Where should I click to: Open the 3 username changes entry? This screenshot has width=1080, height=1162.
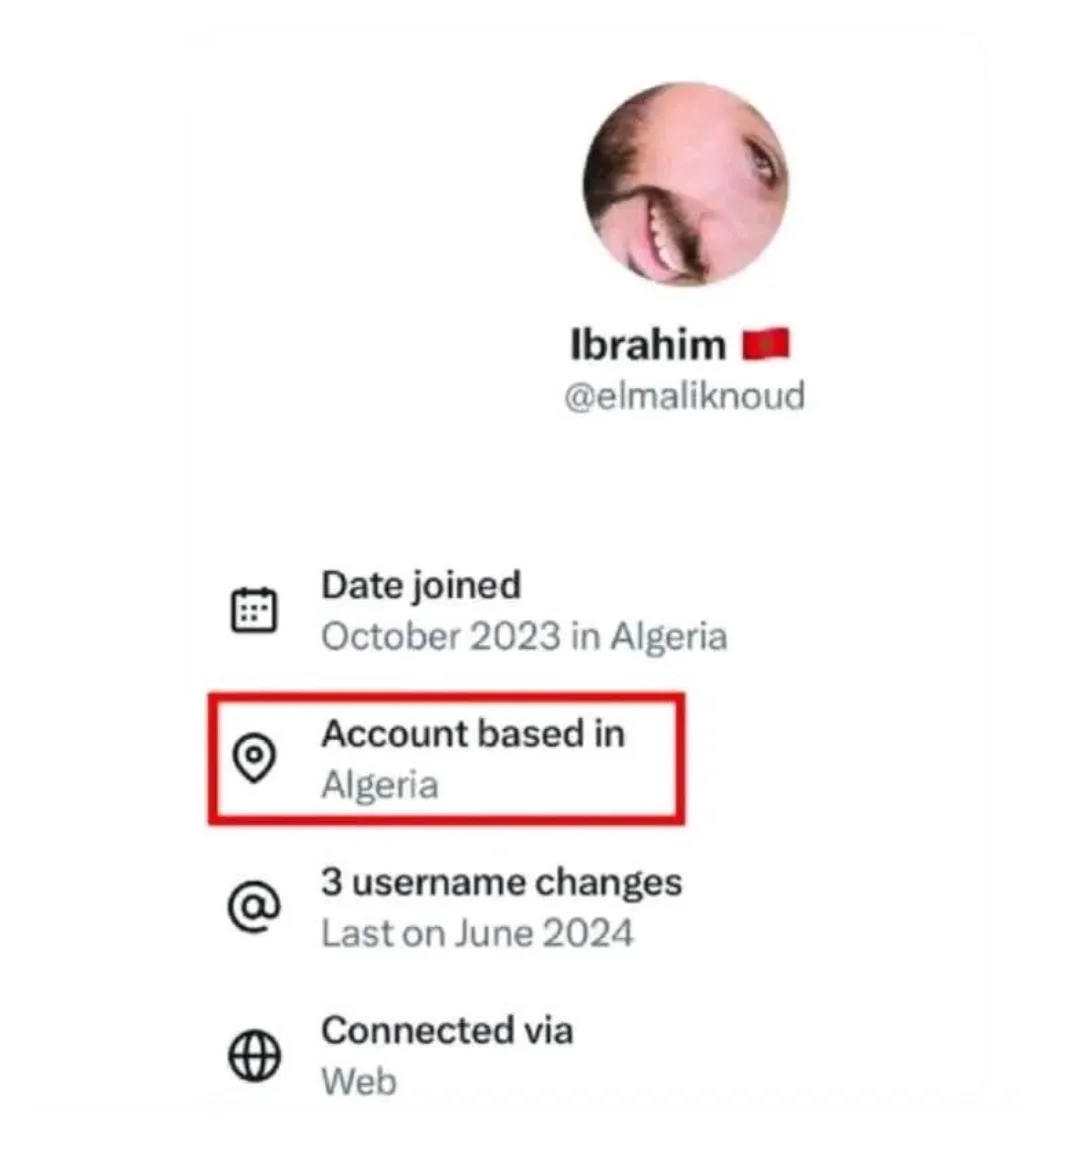tap(501, 883)
